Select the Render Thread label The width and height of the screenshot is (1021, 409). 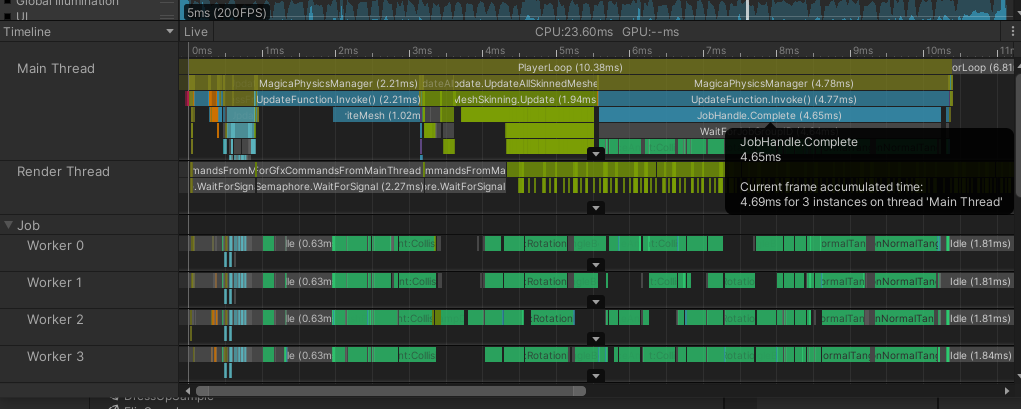click(63, 171)
